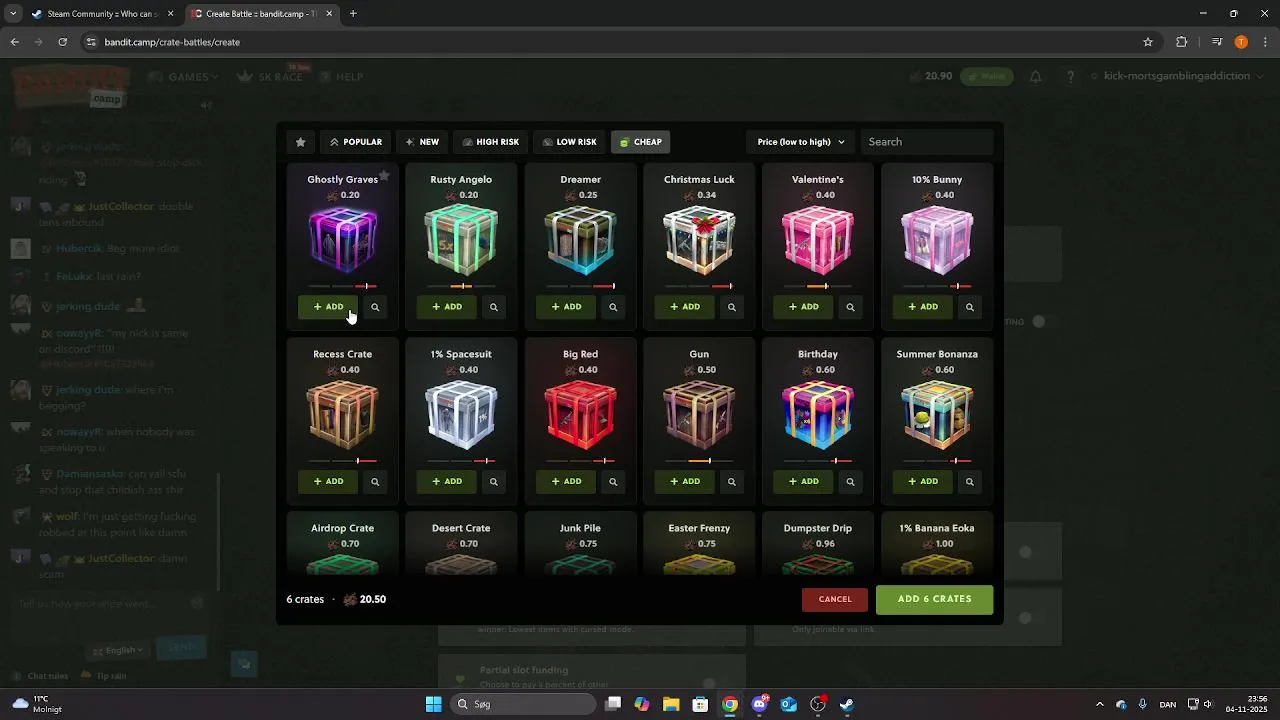Click Recess Crate risk indicator bar

point(342,461)
